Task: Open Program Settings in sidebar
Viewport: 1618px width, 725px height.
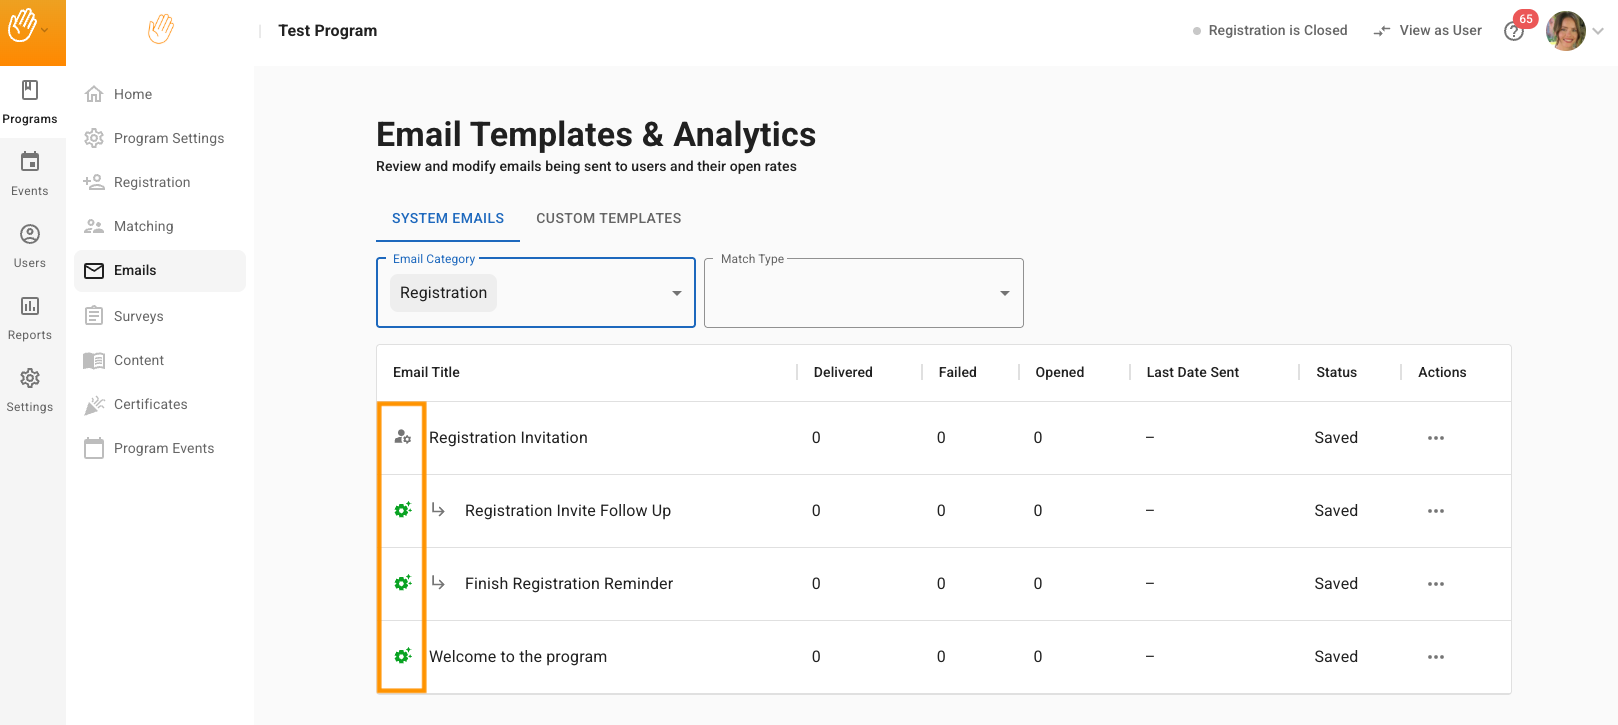Action: click(168, 138)
